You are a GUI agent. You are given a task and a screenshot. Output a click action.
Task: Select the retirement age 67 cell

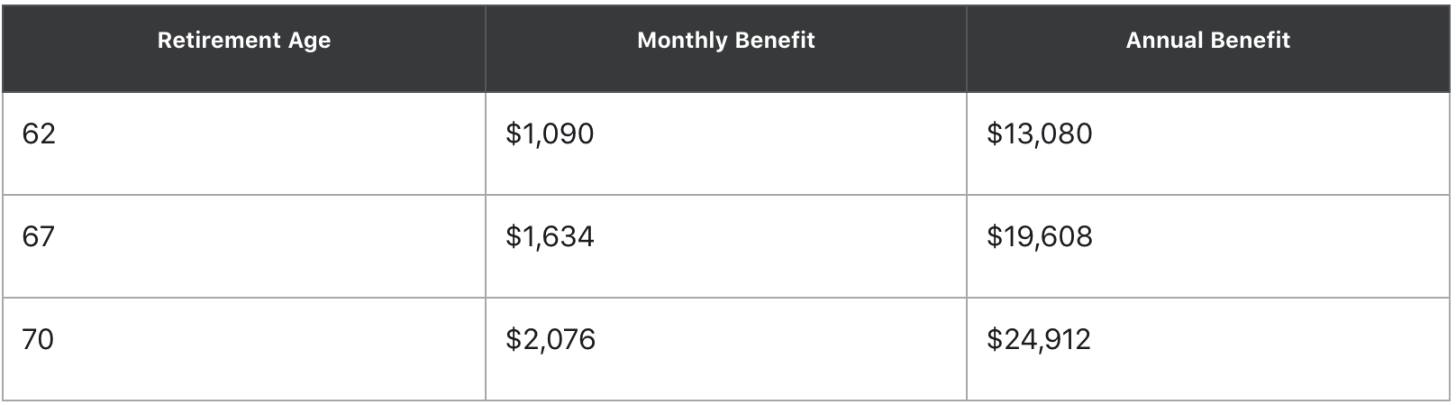(39, 237)
